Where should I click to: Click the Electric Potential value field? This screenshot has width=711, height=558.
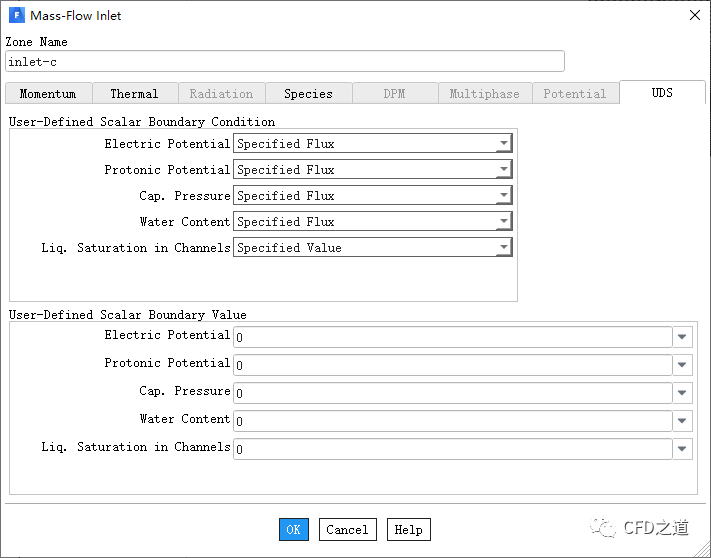coord(452,337)
